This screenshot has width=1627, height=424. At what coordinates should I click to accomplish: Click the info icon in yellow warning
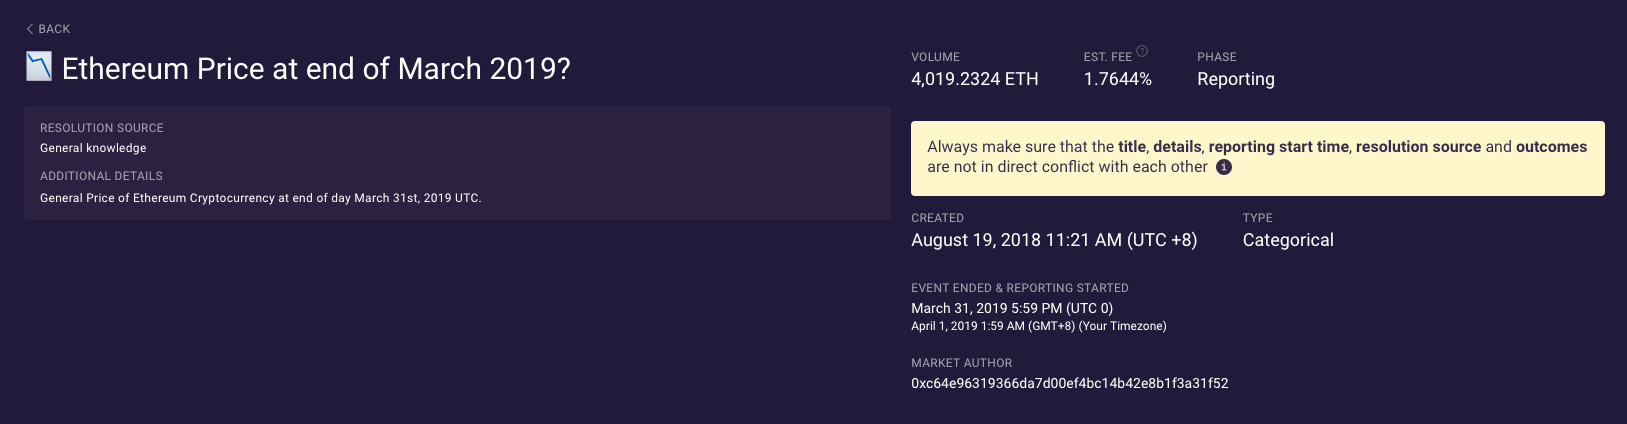(1223, 167)
